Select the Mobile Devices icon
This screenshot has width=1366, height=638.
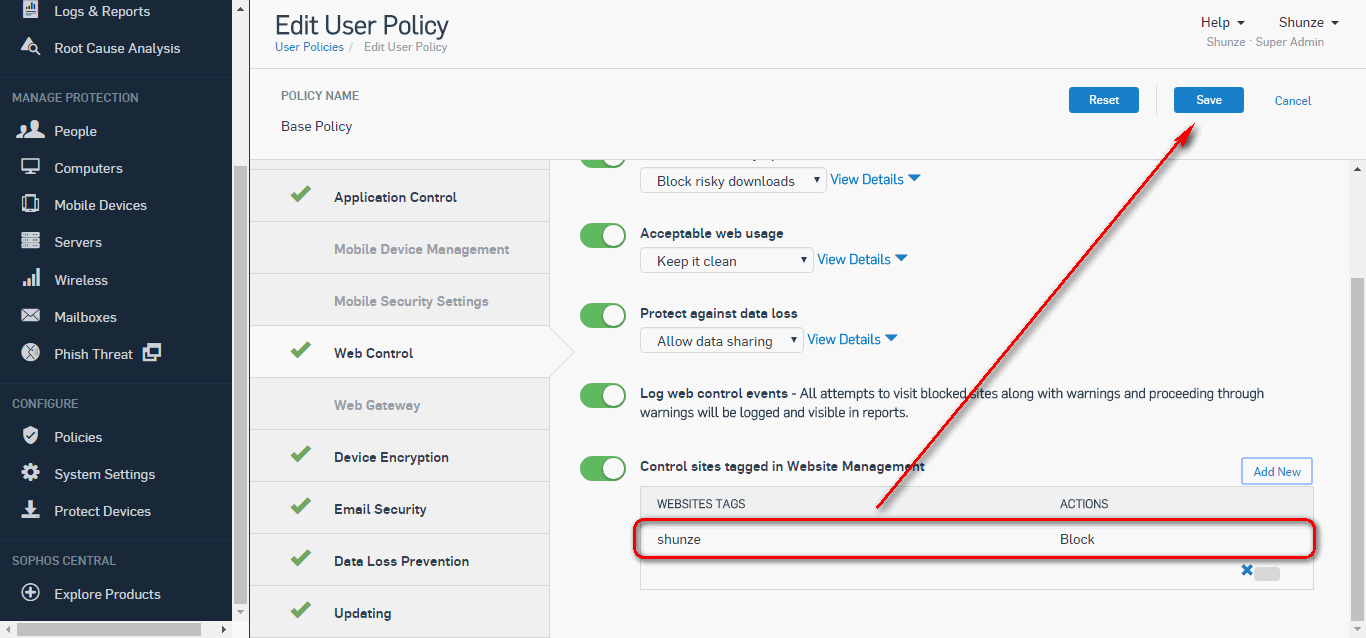click(x=31, y=204)
